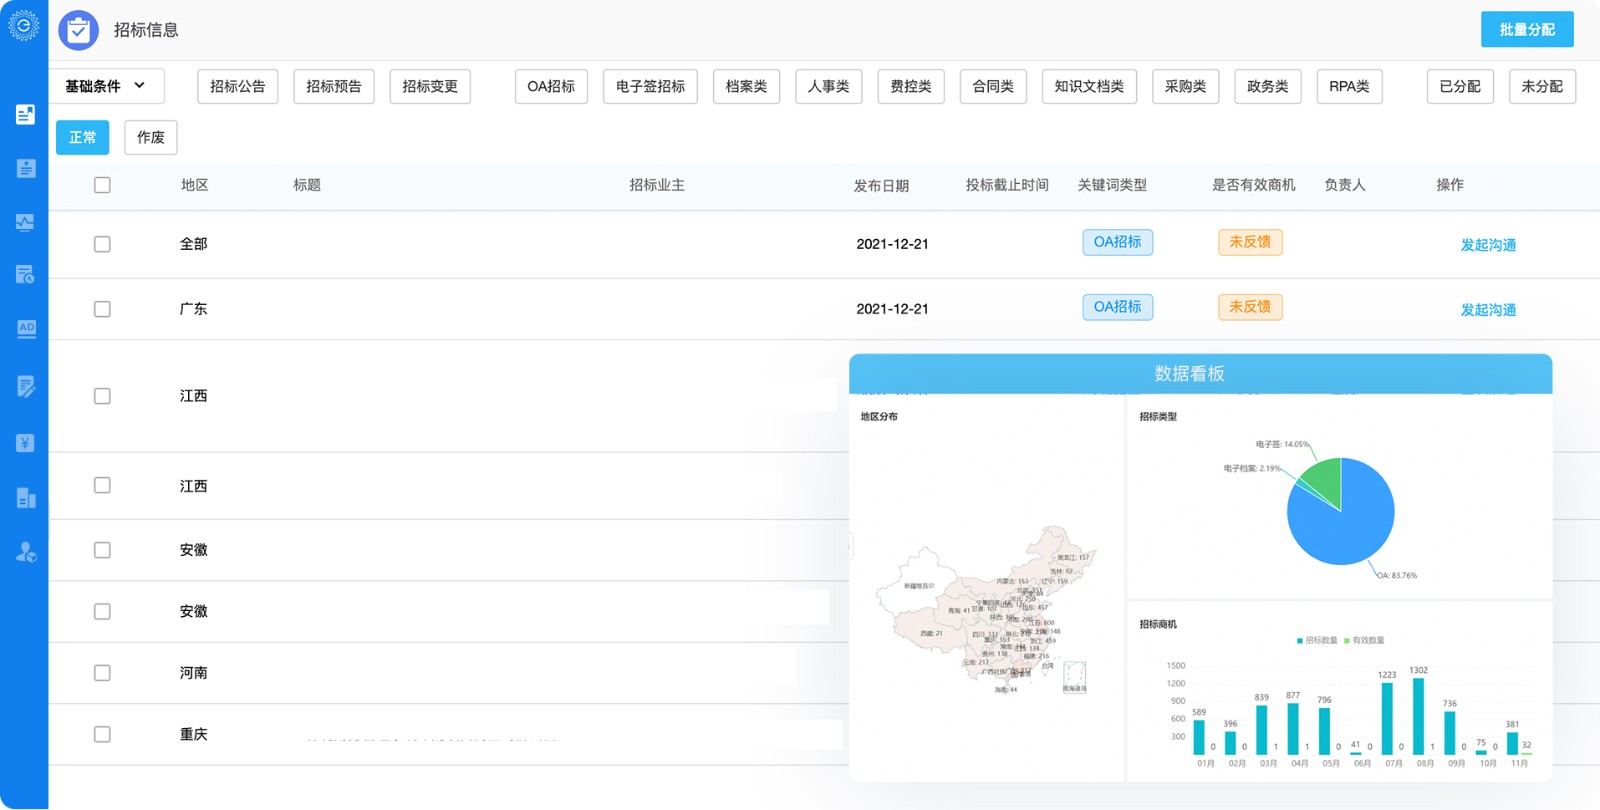The width and height of the screenshot is (1600, 810).
Task: Click the 08月 bar labeled 1302
Action: [1418, 716]
